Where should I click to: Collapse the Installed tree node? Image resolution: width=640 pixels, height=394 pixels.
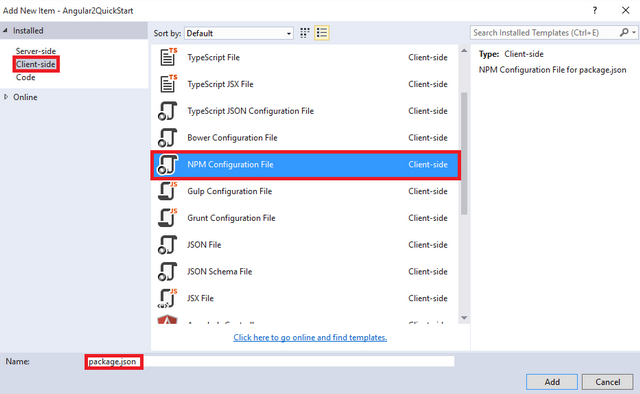tap(5, 31)
